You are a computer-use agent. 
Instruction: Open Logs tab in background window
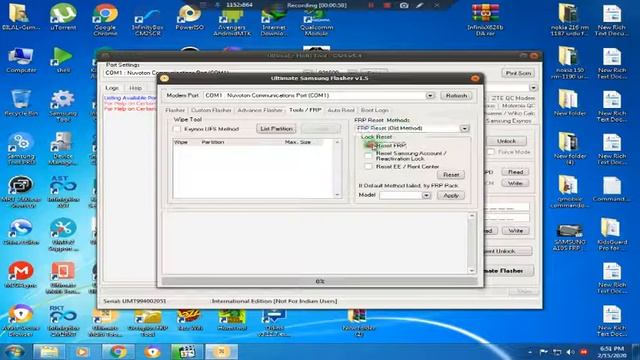(112, 88)
